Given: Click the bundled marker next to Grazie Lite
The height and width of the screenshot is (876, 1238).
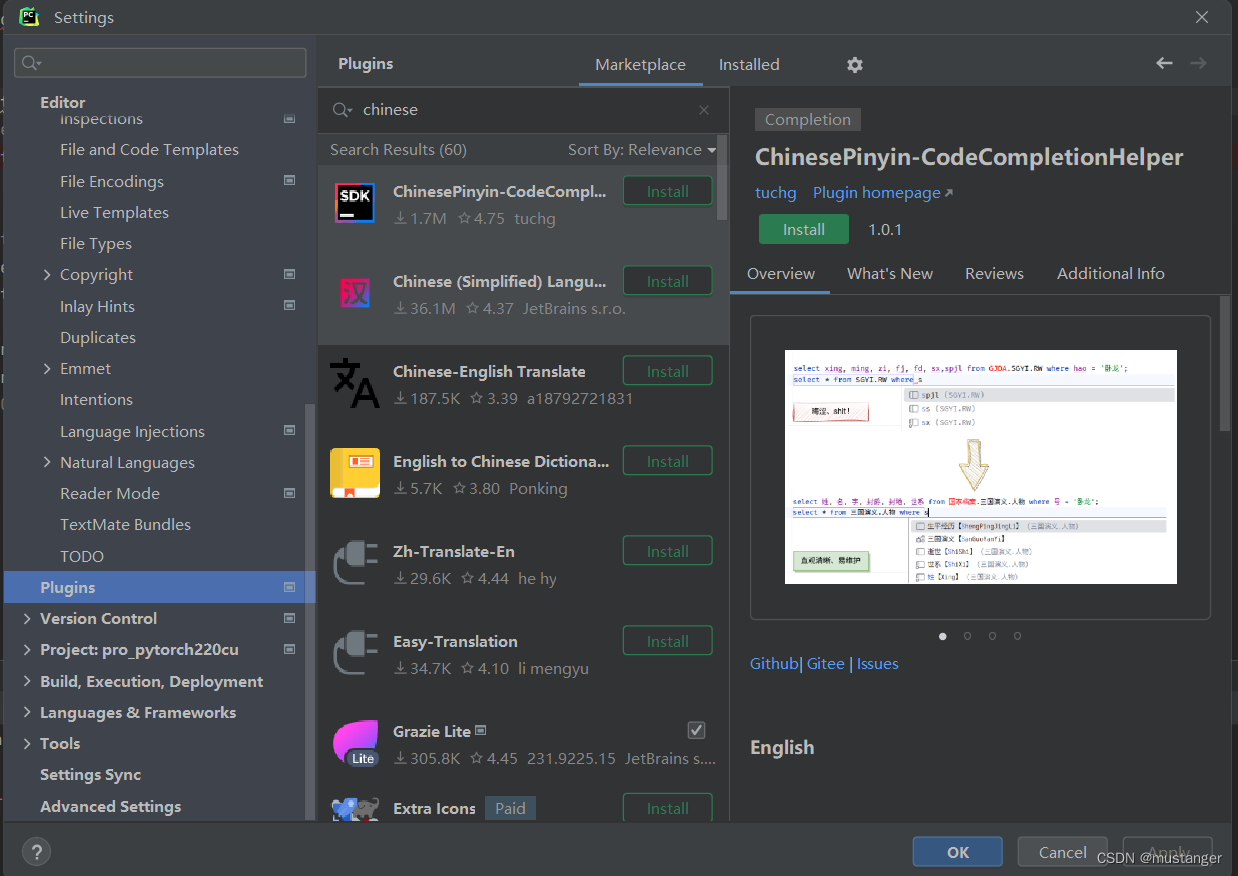Looking at the screenshot, I should tap(481, 731).
